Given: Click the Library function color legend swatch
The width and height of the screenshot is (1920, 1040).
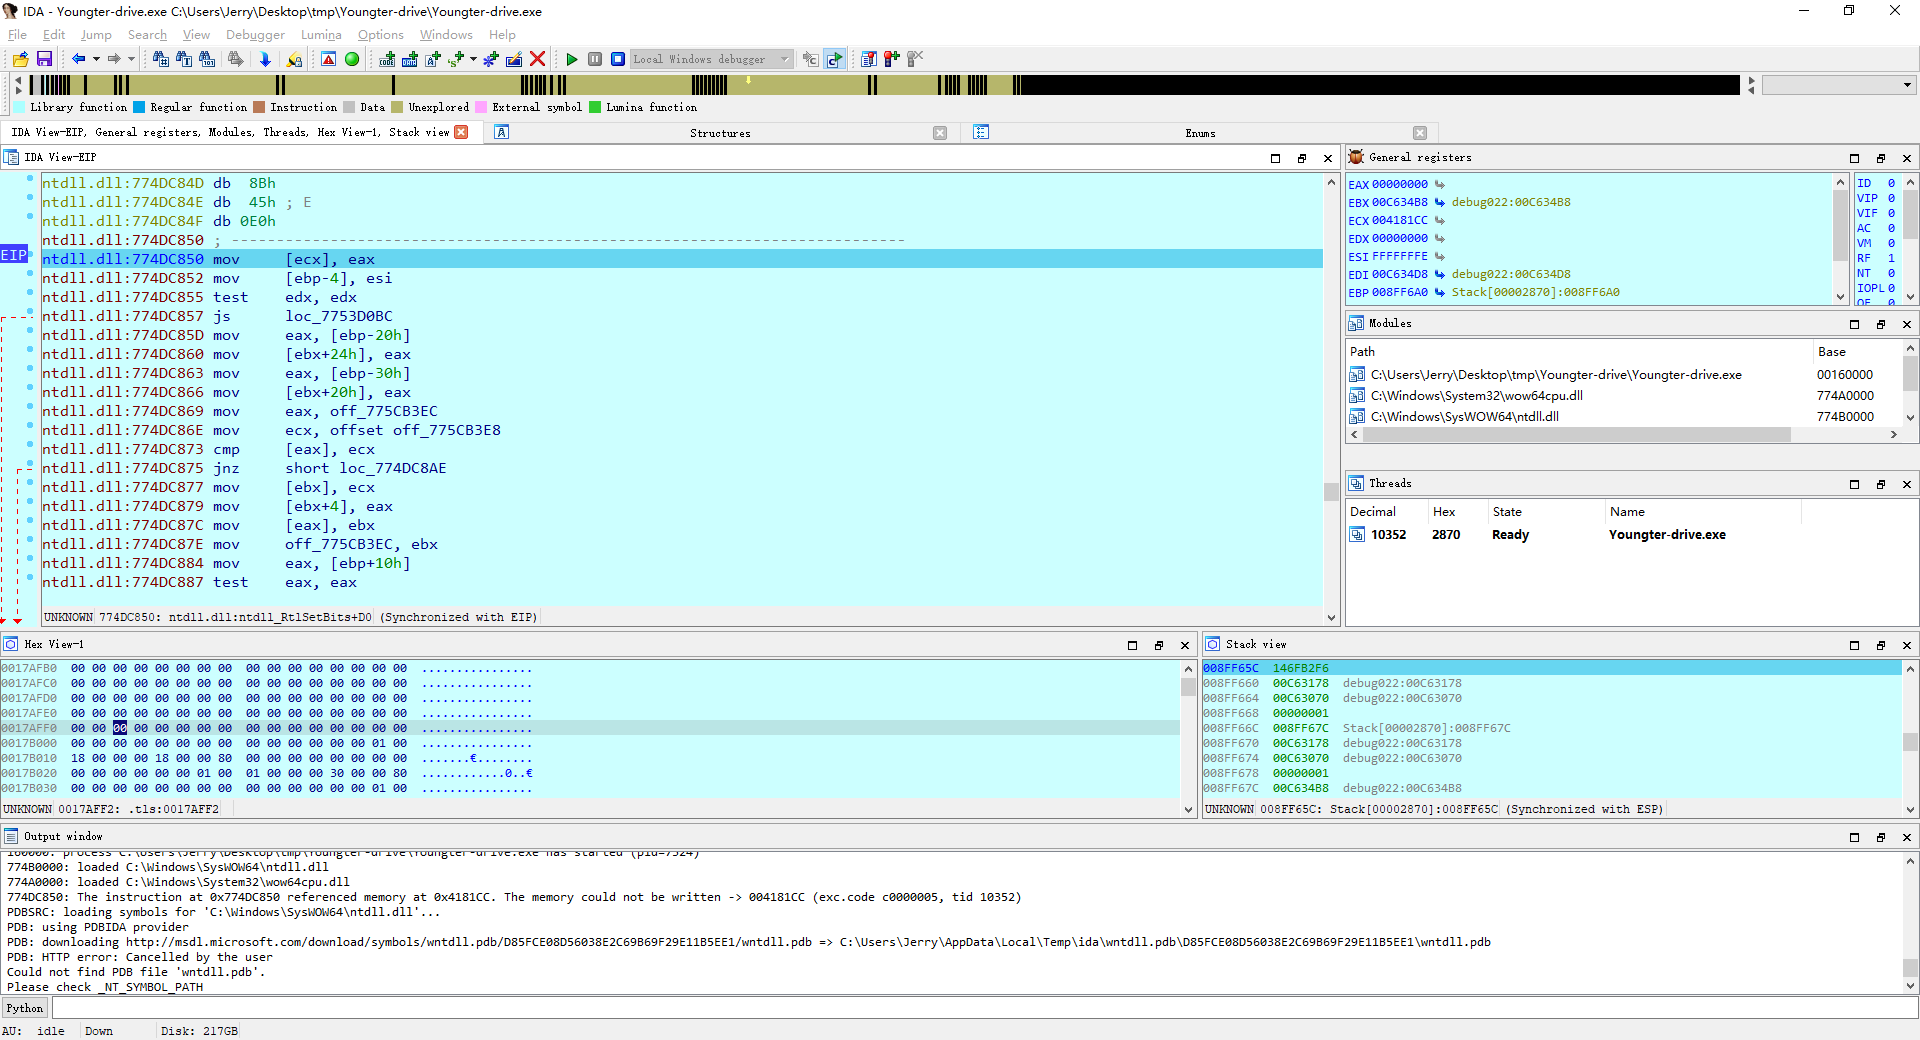Looking at the screenshot, I should click(19, 107).
